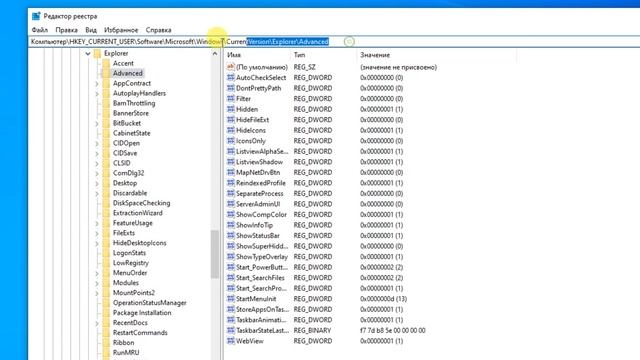Click the DWORD icon of AutoCheckSelect
The height and width of the screenshot is (360, 640).
click(x=231, y=78)
